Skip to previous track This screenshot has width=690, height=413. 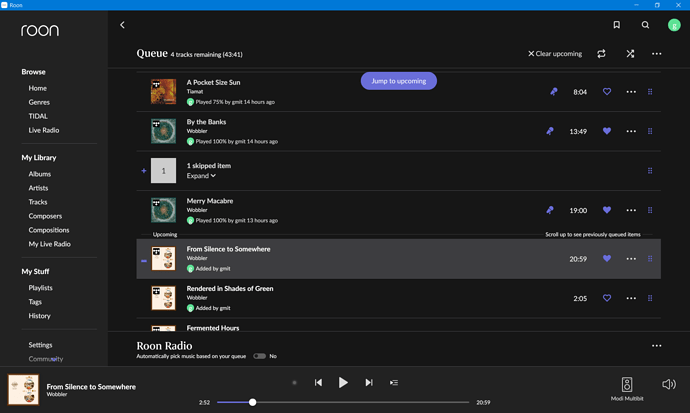[318, 383]
